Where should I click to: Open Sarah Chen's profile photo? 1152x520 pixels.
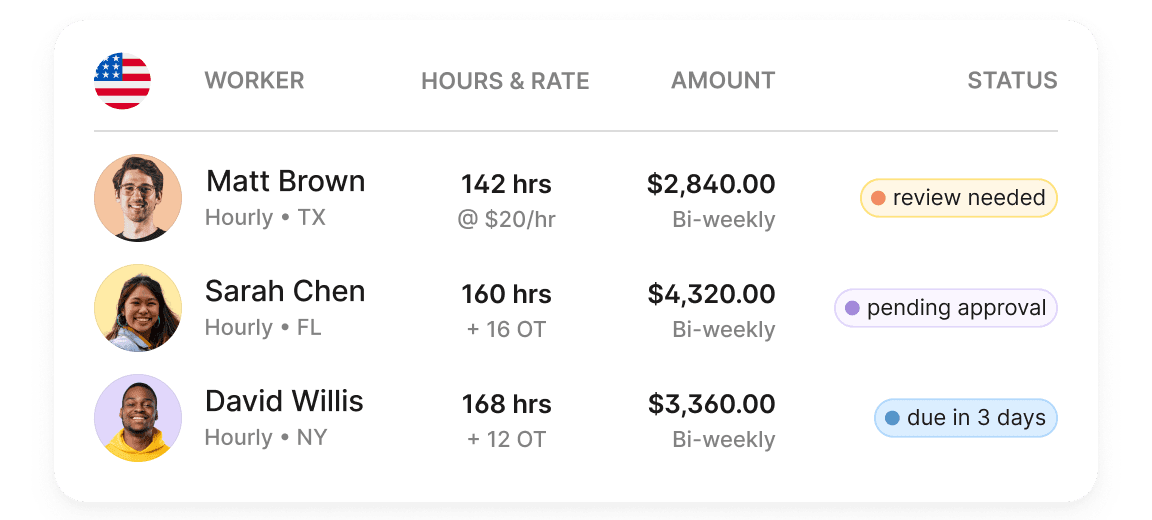[x=138, y=308]
